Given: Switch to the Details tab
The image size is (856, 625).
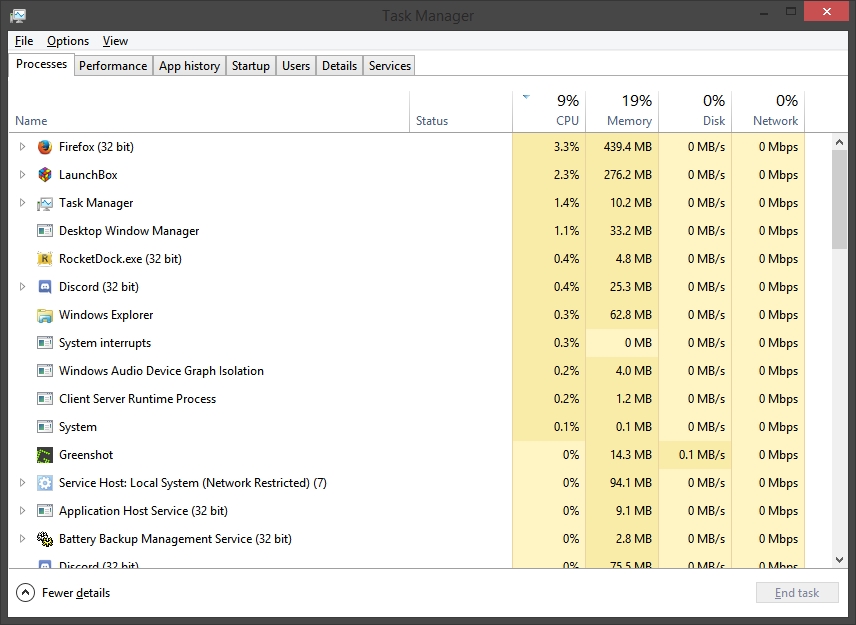Looking at the screenshot, I should click(339, 66).
